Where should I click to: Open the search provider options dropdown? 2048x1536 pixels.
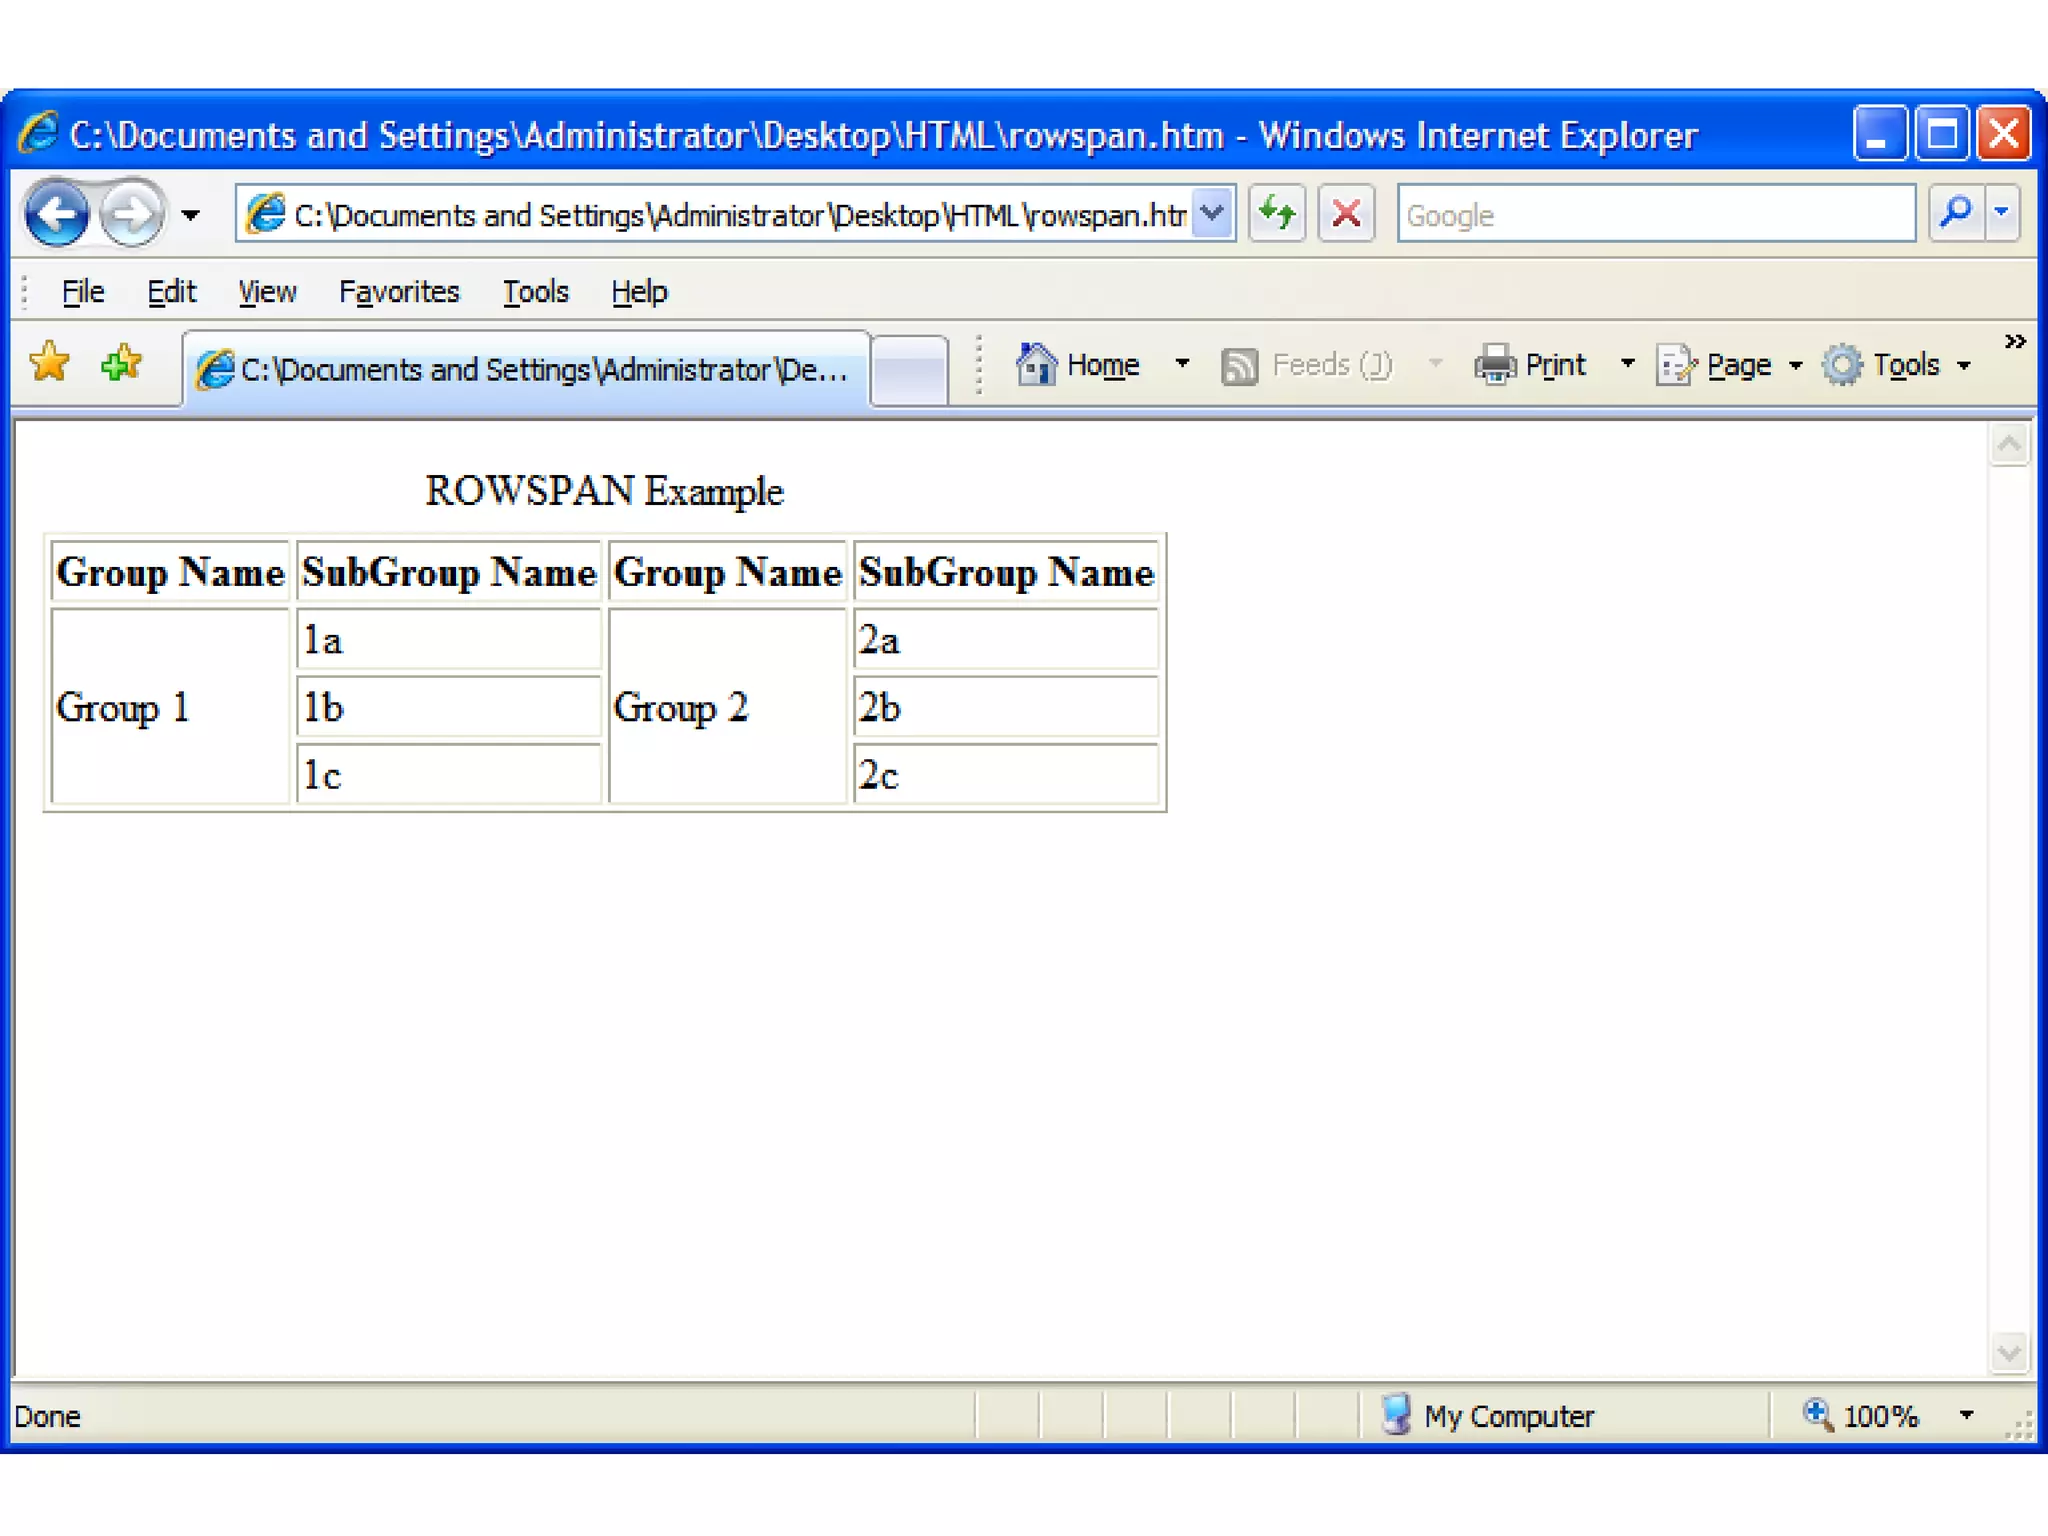click(x=2002, y=213)
